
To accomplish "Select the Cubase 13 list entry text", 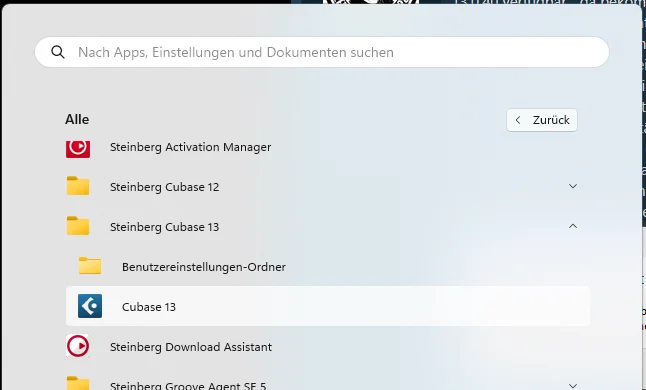I will [x=149, y=307].
